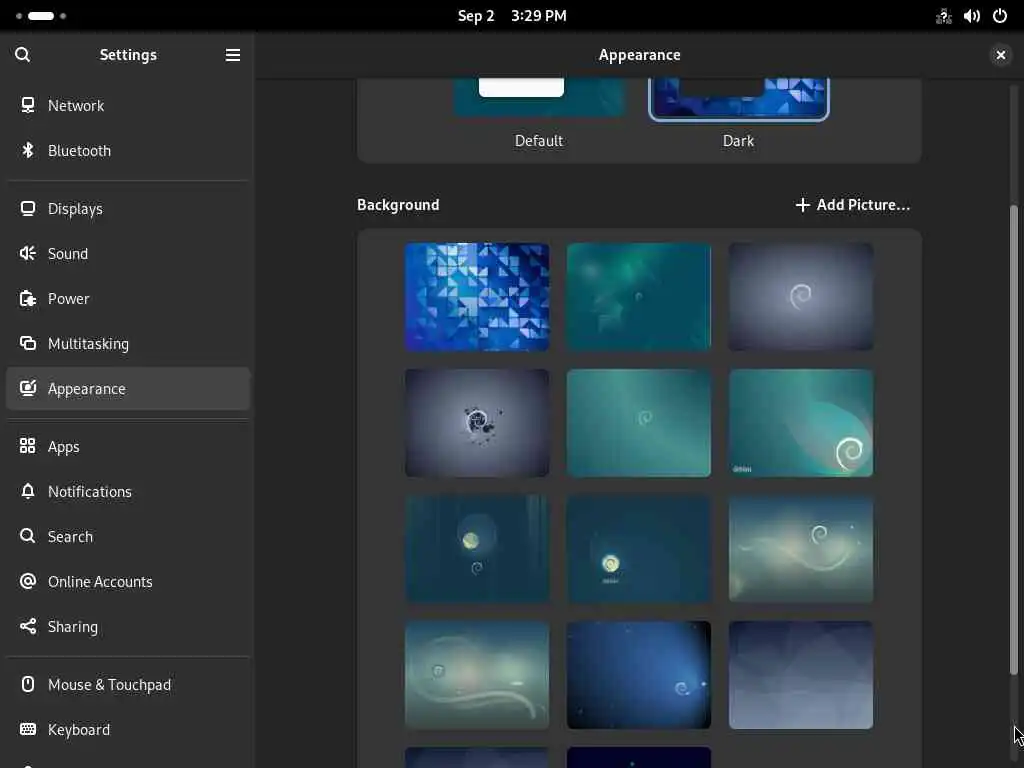Click the Notifications bell icon
Viewport: 1024px width, 768px height.
27,491
